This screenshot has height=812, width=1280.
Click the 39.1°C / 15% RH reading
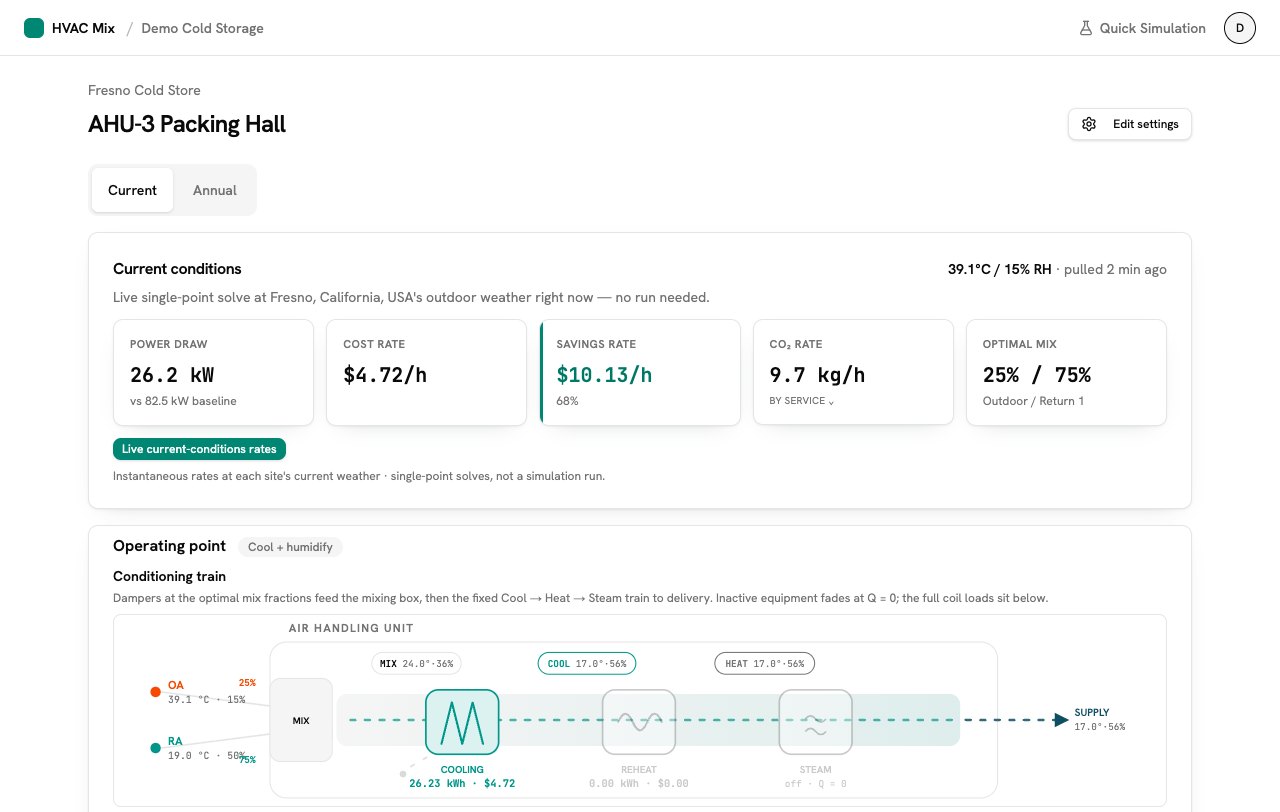click(x=999, y=269)
